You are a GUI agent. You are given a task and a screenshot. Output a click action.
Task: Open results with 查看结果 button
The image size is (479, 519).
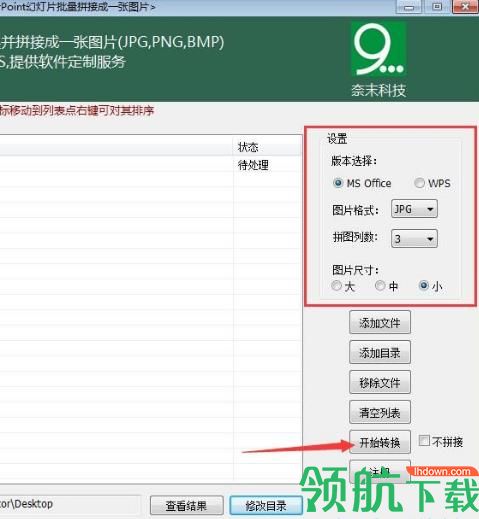(187, 506)
